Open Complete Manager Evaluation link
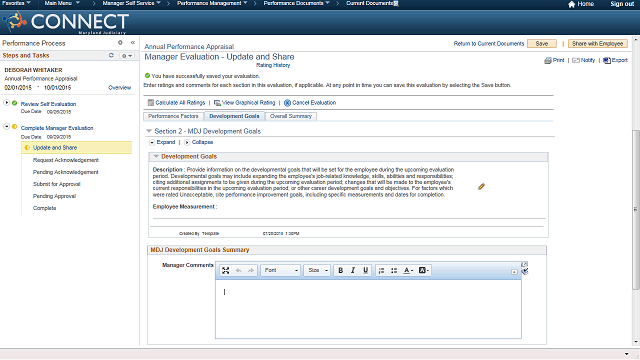This screenshot has width=640, height=360. [57, 128]
